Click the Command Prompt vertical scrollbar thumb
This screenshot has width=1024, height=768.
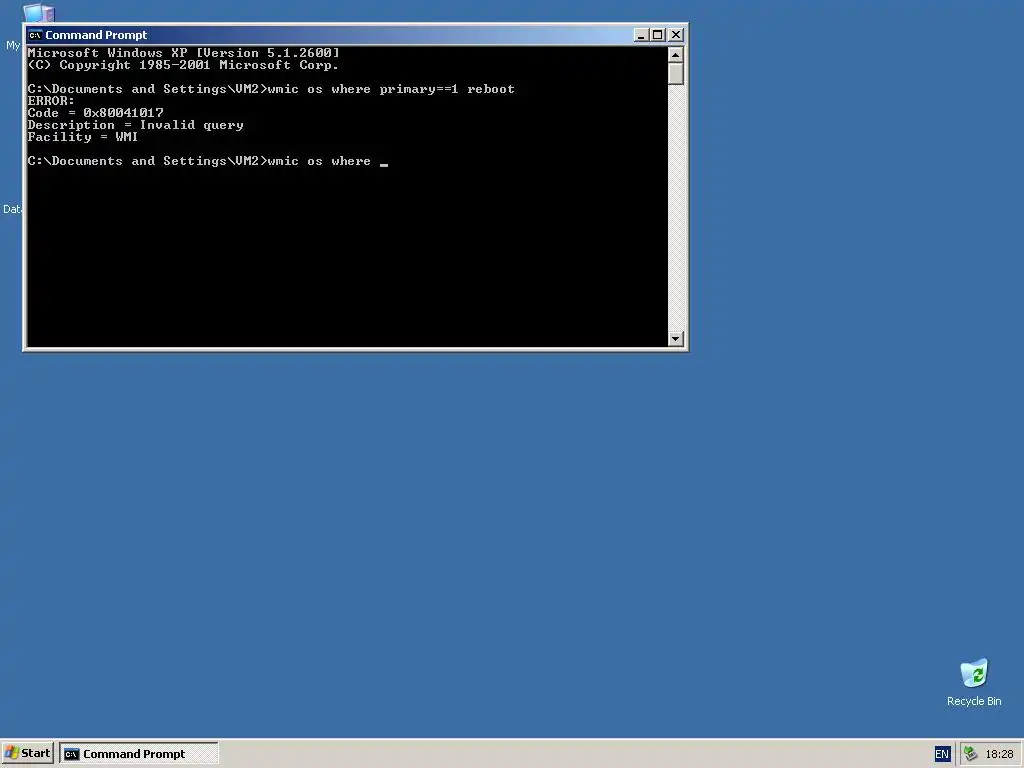coord(676,74)
